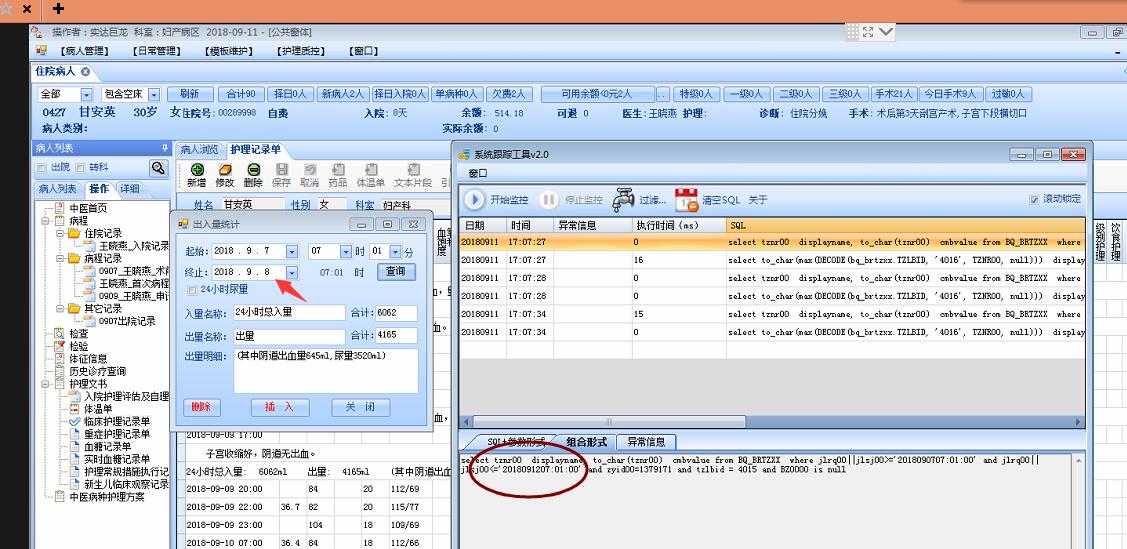Click the 删除 toolbar icon in nursing record
The height and width of the screenshot is (549, 1127).
coord(253,170)
